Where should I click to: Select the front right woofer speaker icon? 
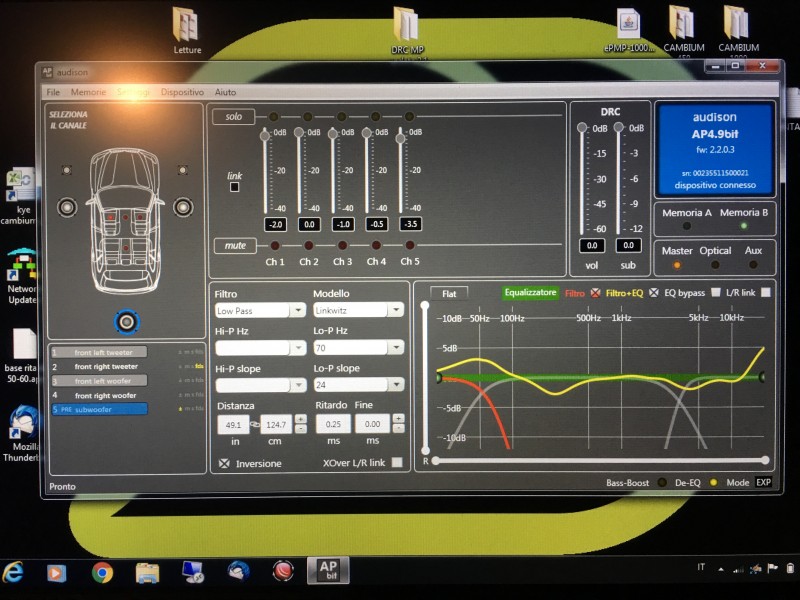pyautogui.click(x=183, y=207)
